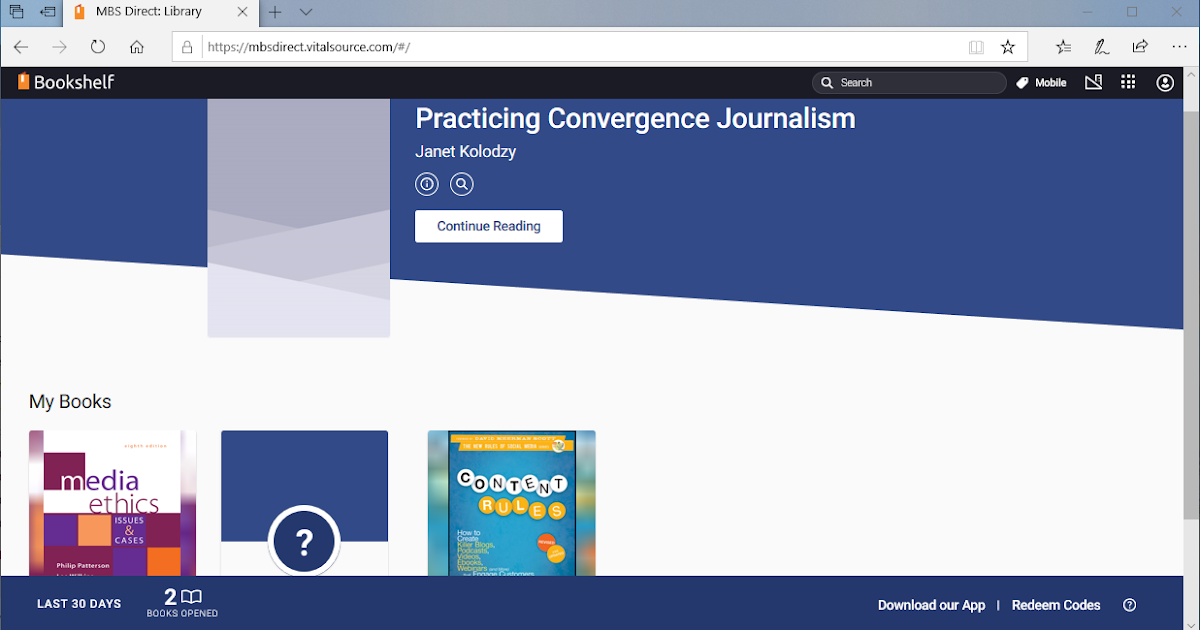Open the Redeem Codes link
1200x630 pixels.
click(x=1056, y=605)
